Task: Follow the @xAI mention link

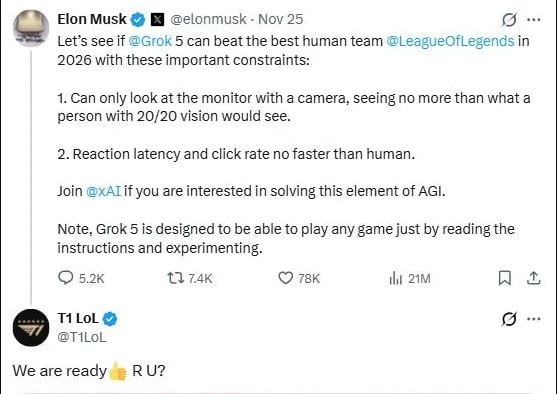Action: 103,191
